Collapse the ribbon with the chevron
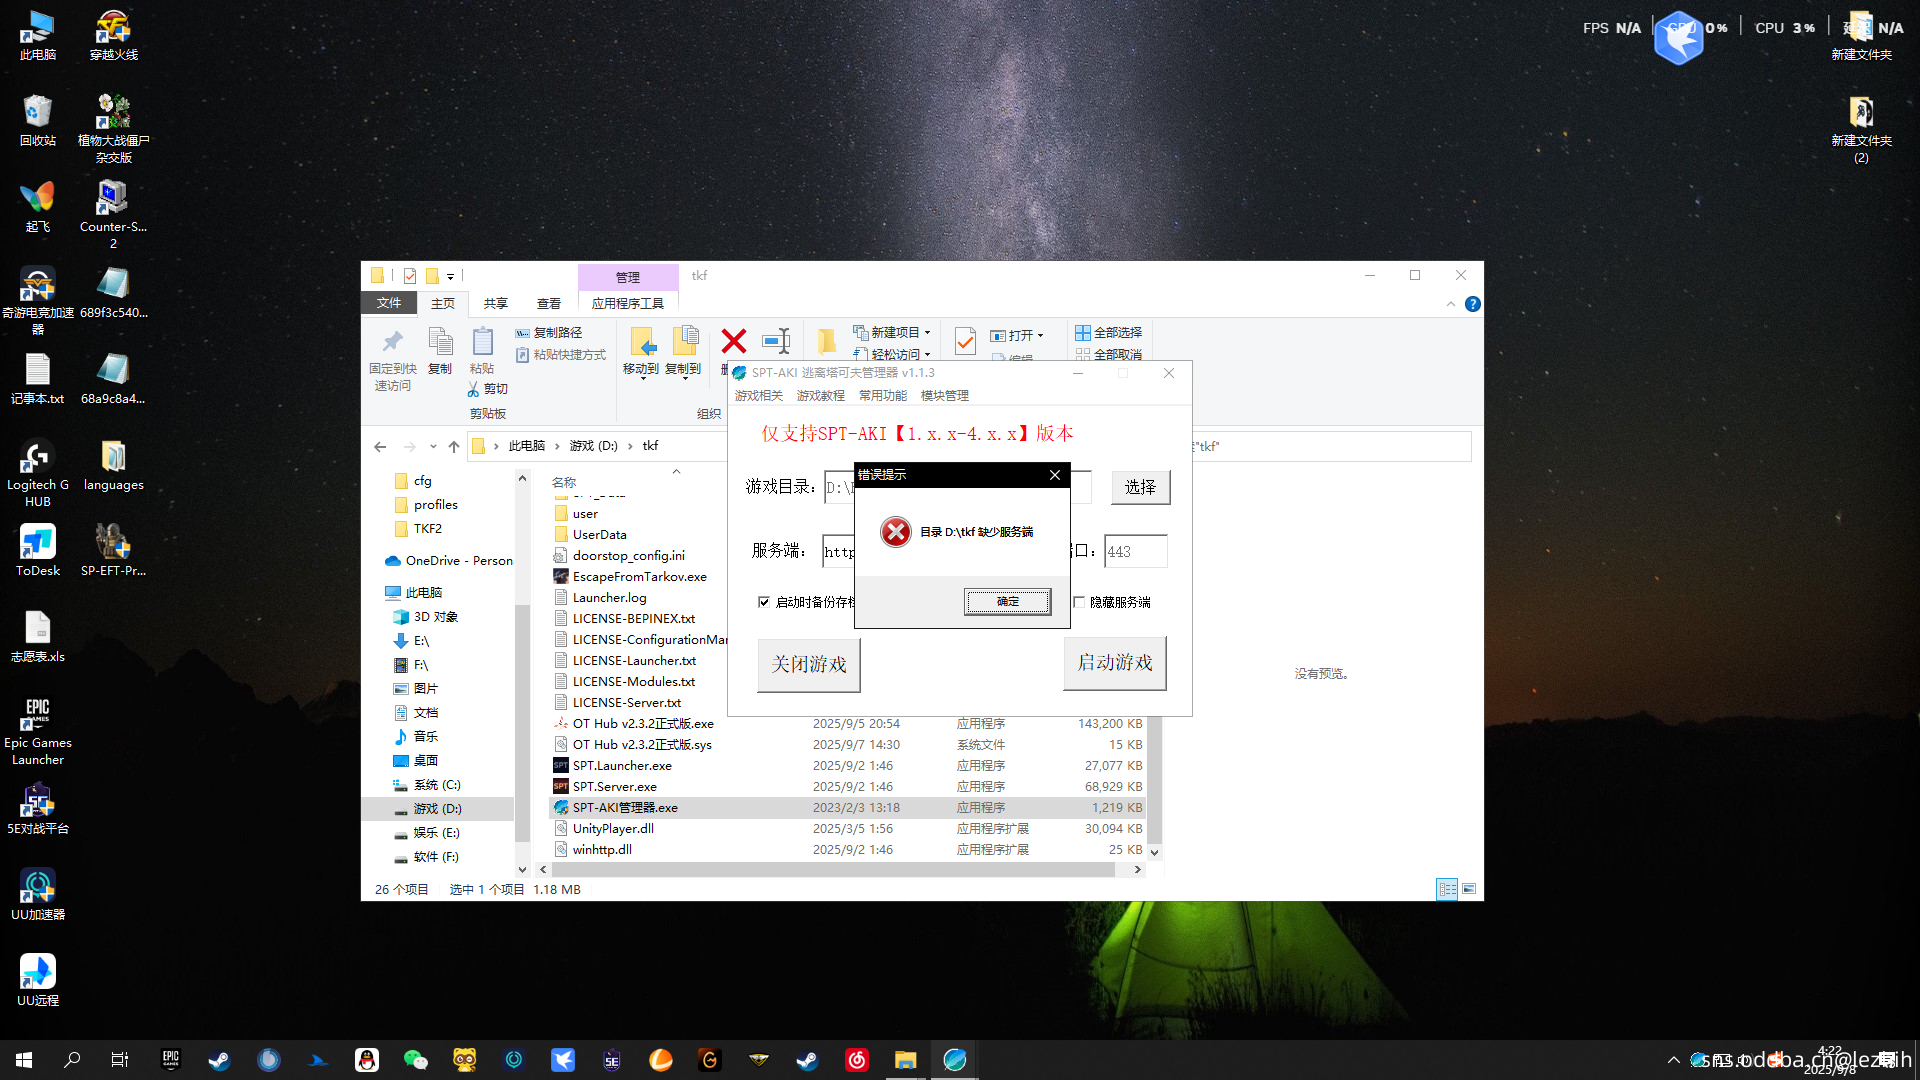 tap(1451, 304)
